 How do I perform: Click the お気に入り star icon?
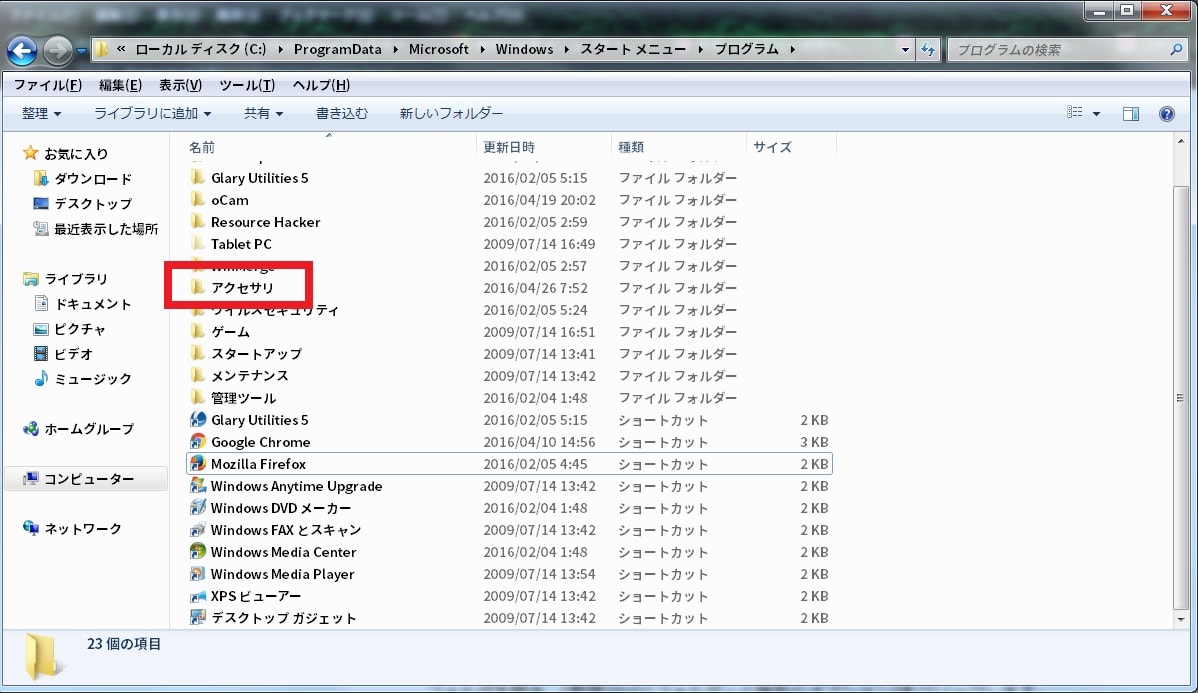click(31, 154)
